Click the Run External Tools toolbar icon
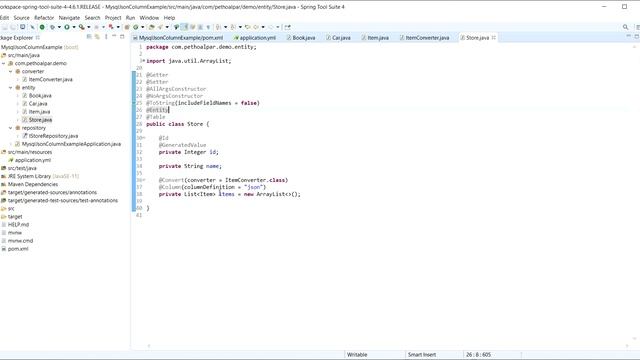640x360 pixels. tap(82, 27)
